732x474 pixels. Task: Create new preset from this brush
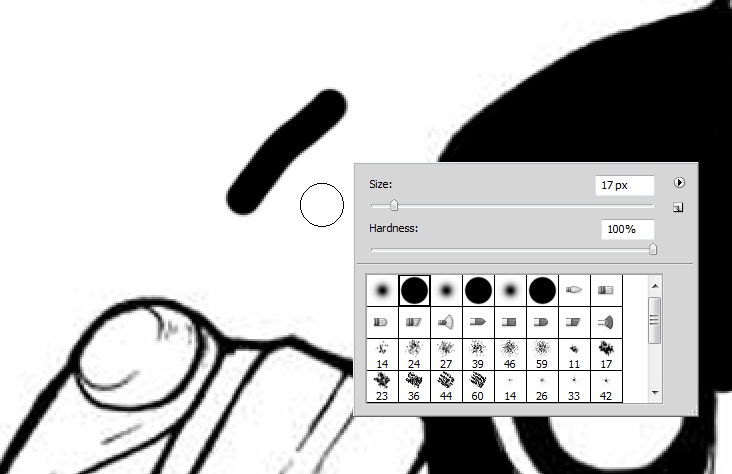pos(678,207)
